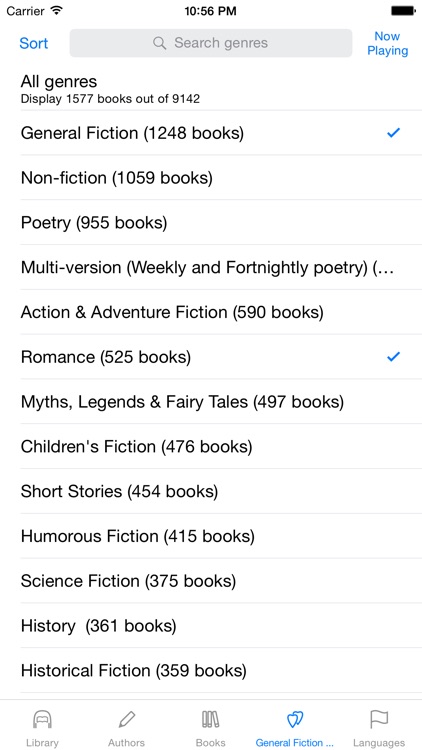Viewport: 422px width, 750px height.
Task: Check the Poetry (955 books) genre
Action: click(211, 222)
